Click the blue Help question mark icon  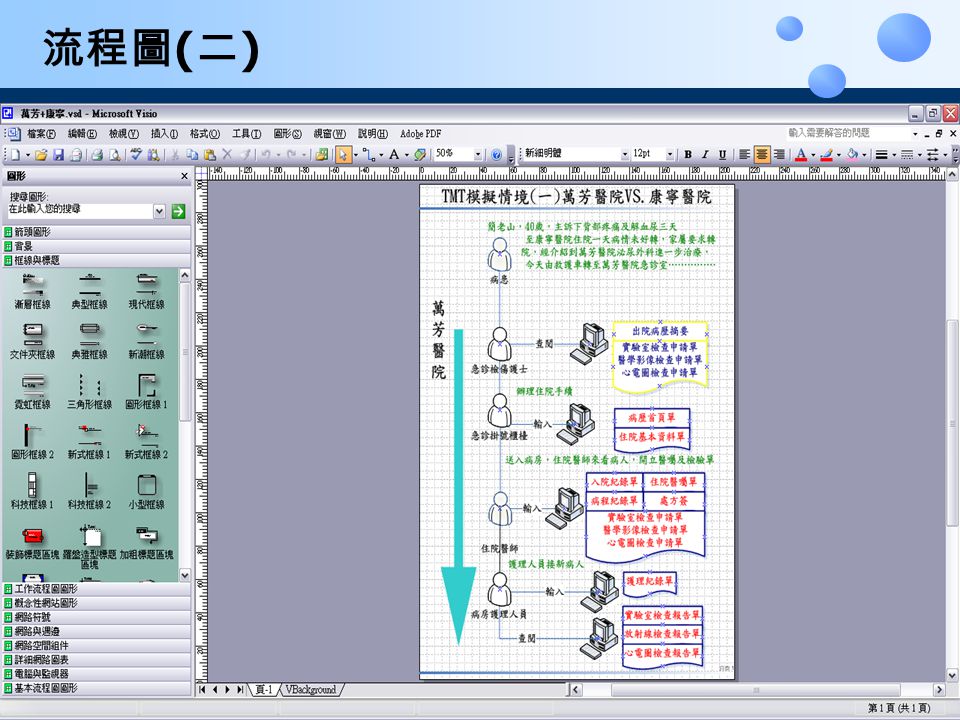(x=497, y=155)
